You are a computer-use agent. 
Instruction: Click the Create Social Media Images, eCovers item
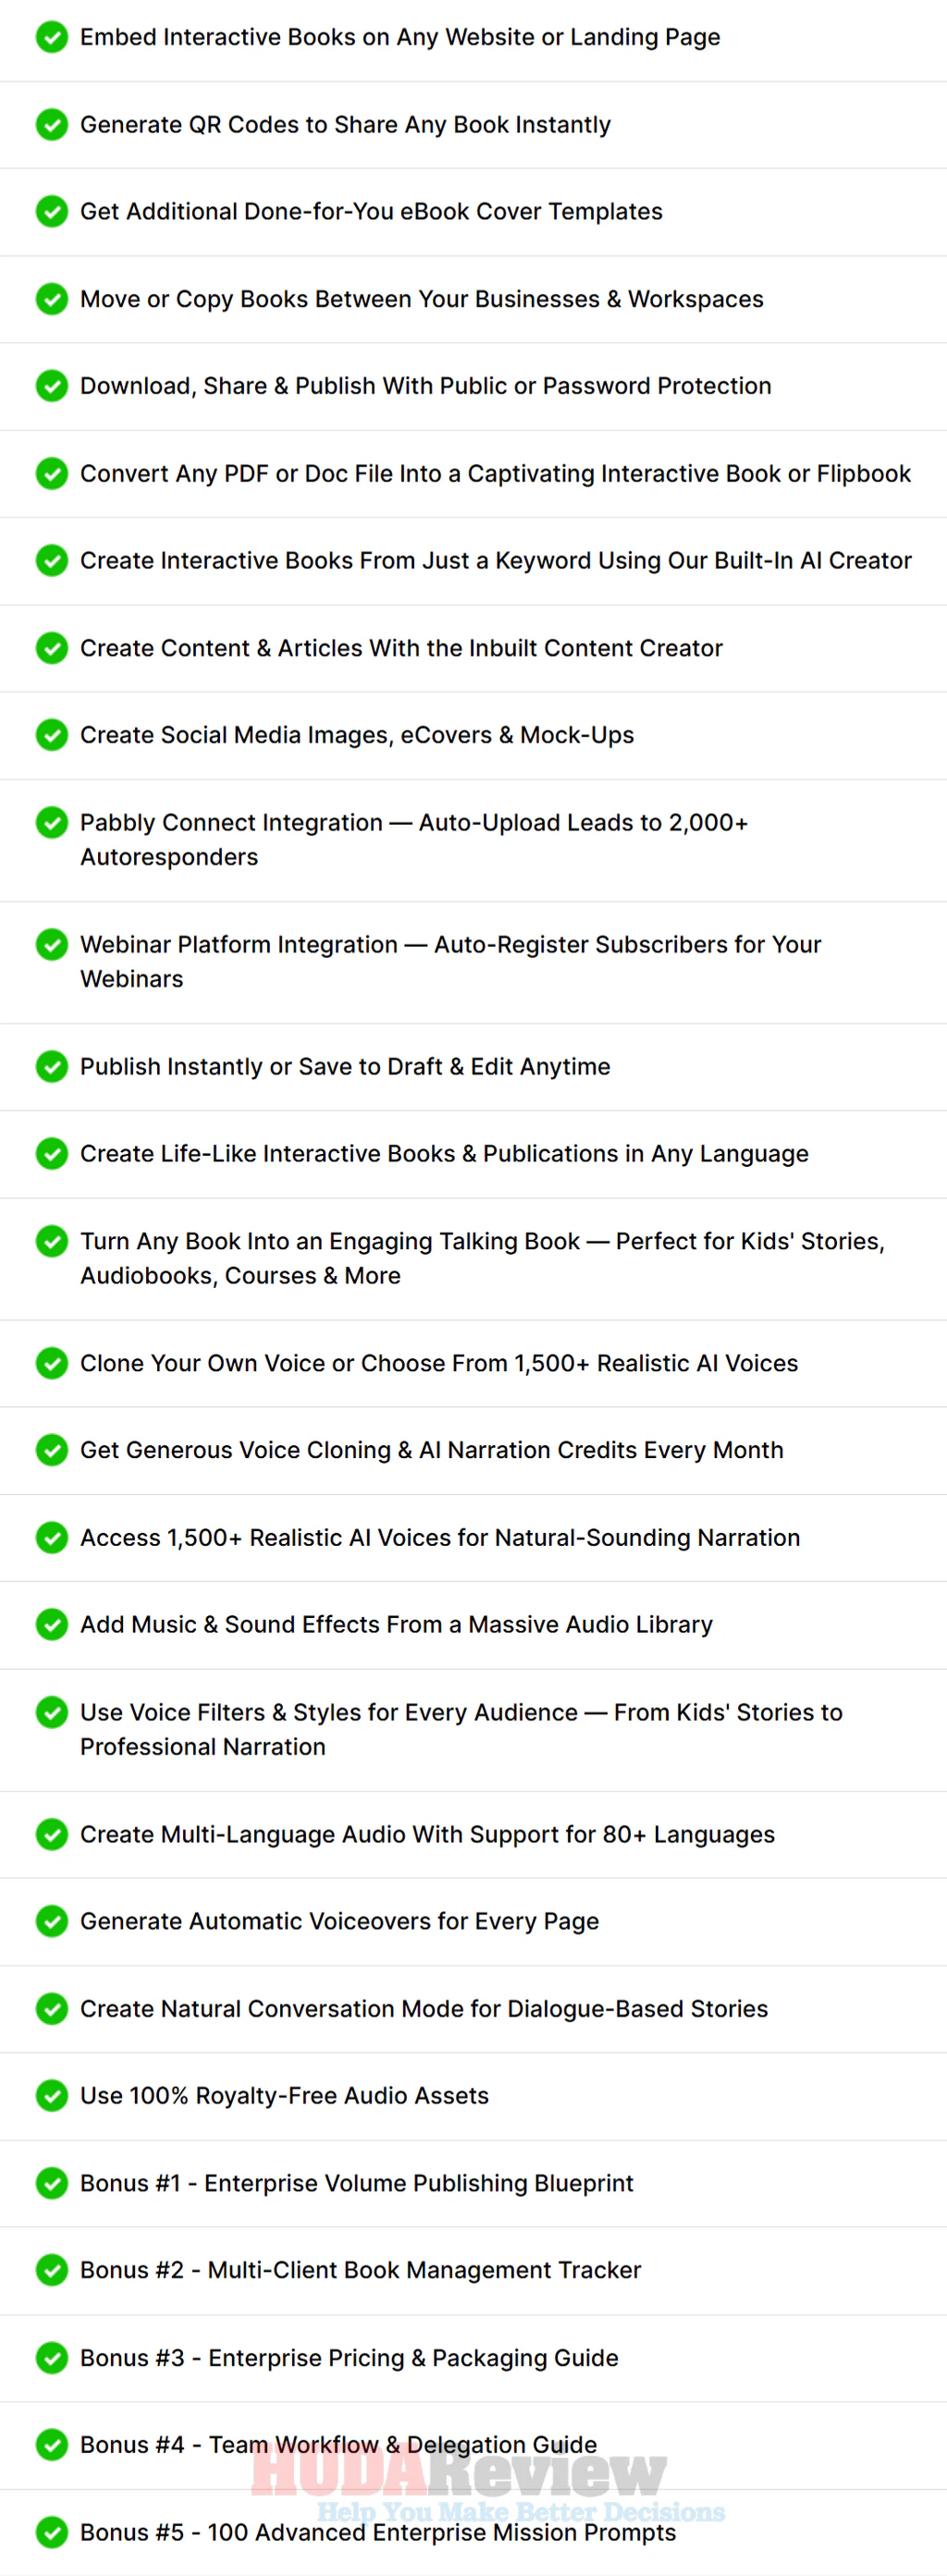point(357,735)
